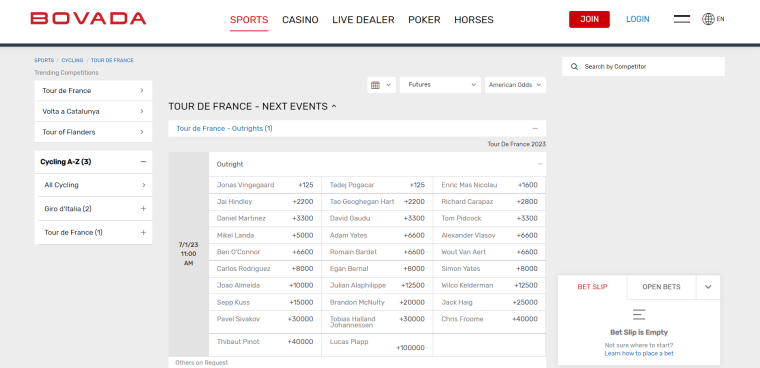Select Carlos Rodriguez +8000 odds
This screenshot has height=368, width=760.
[x=265, y=269]
